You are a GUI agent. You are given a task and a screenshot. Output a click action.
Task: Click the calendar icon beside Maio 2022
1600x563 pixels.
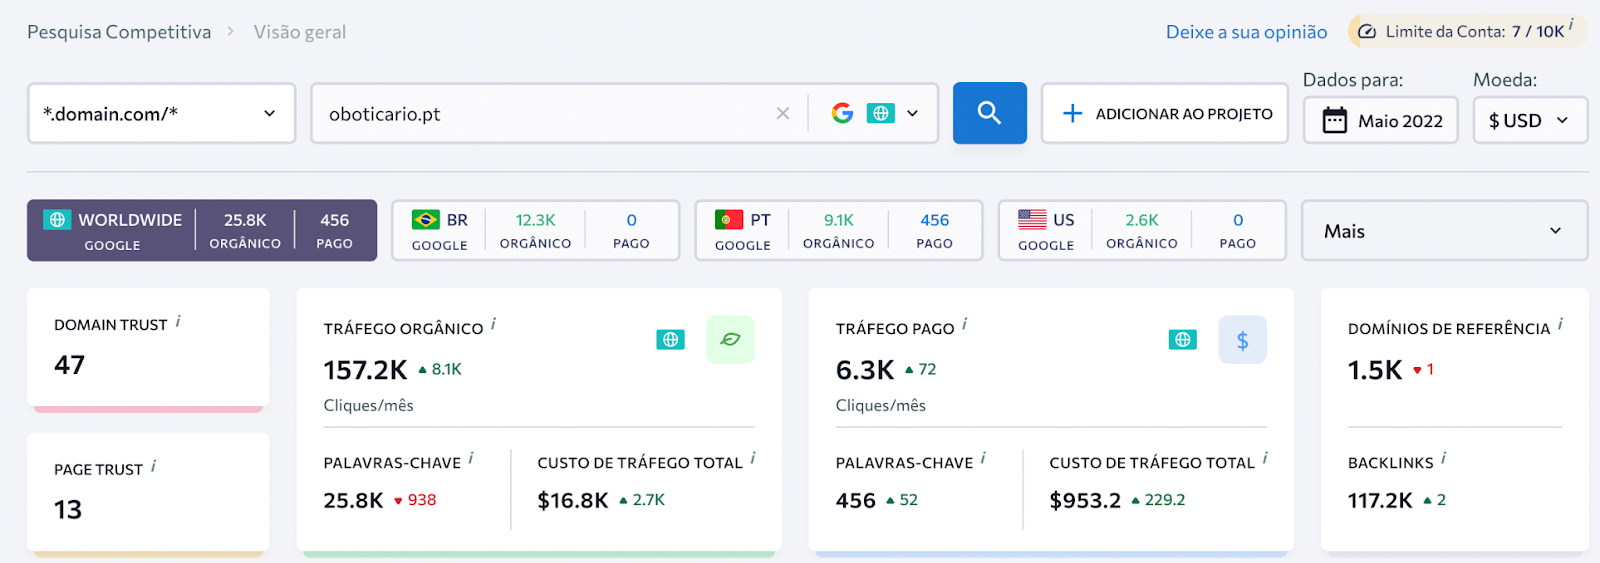tap(1334, 121)
